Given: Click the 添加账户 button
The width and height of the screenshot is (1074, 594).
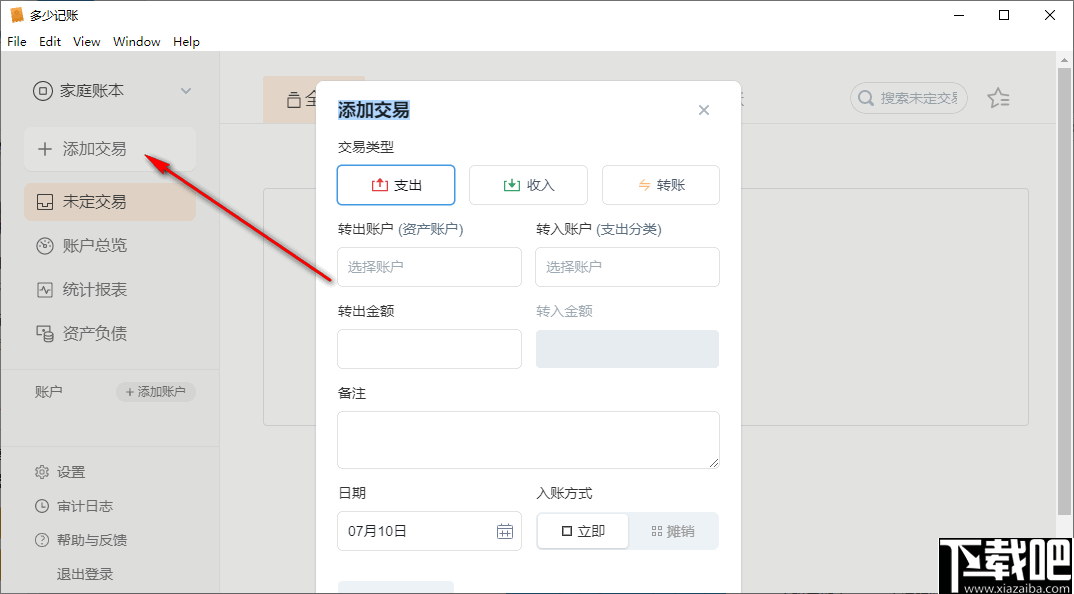Looking at the screenshot, I should (x=155, y=391).
